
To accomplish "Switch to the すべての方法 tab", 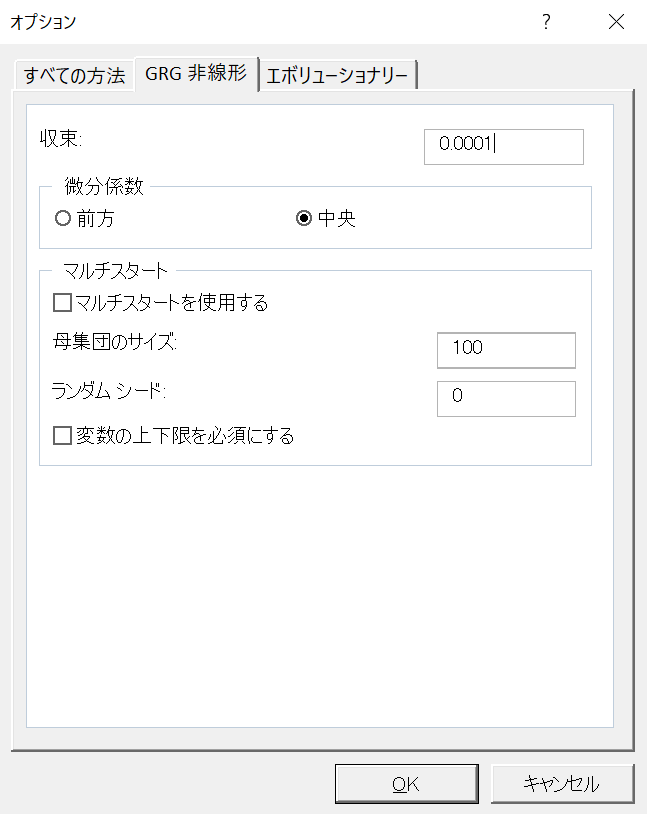I will pyautogui.click(x=74, y=76).
